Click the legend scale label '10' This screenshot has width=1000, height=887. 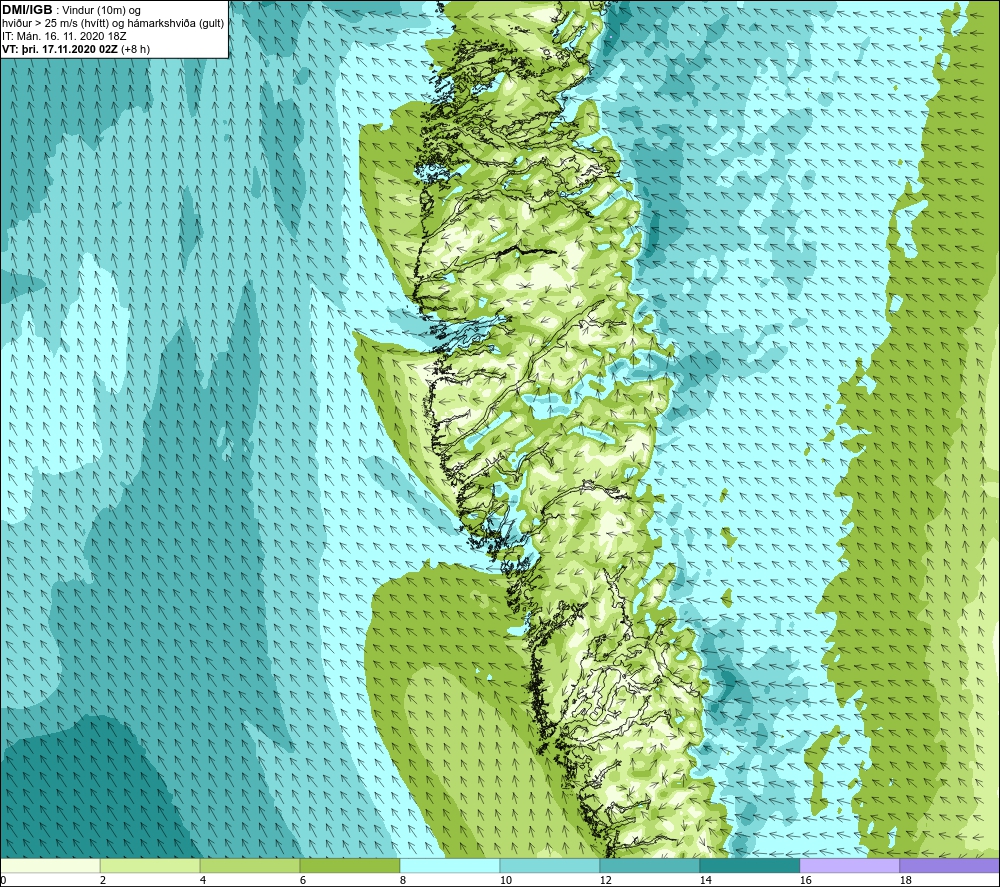coord(506,880)
